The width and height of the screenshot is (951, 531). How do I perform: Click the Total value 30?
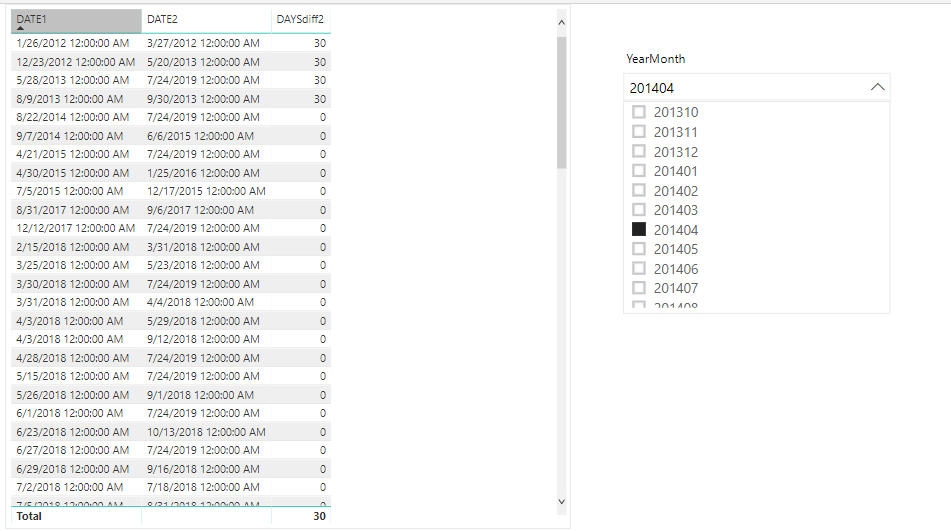tap(320, 516)
